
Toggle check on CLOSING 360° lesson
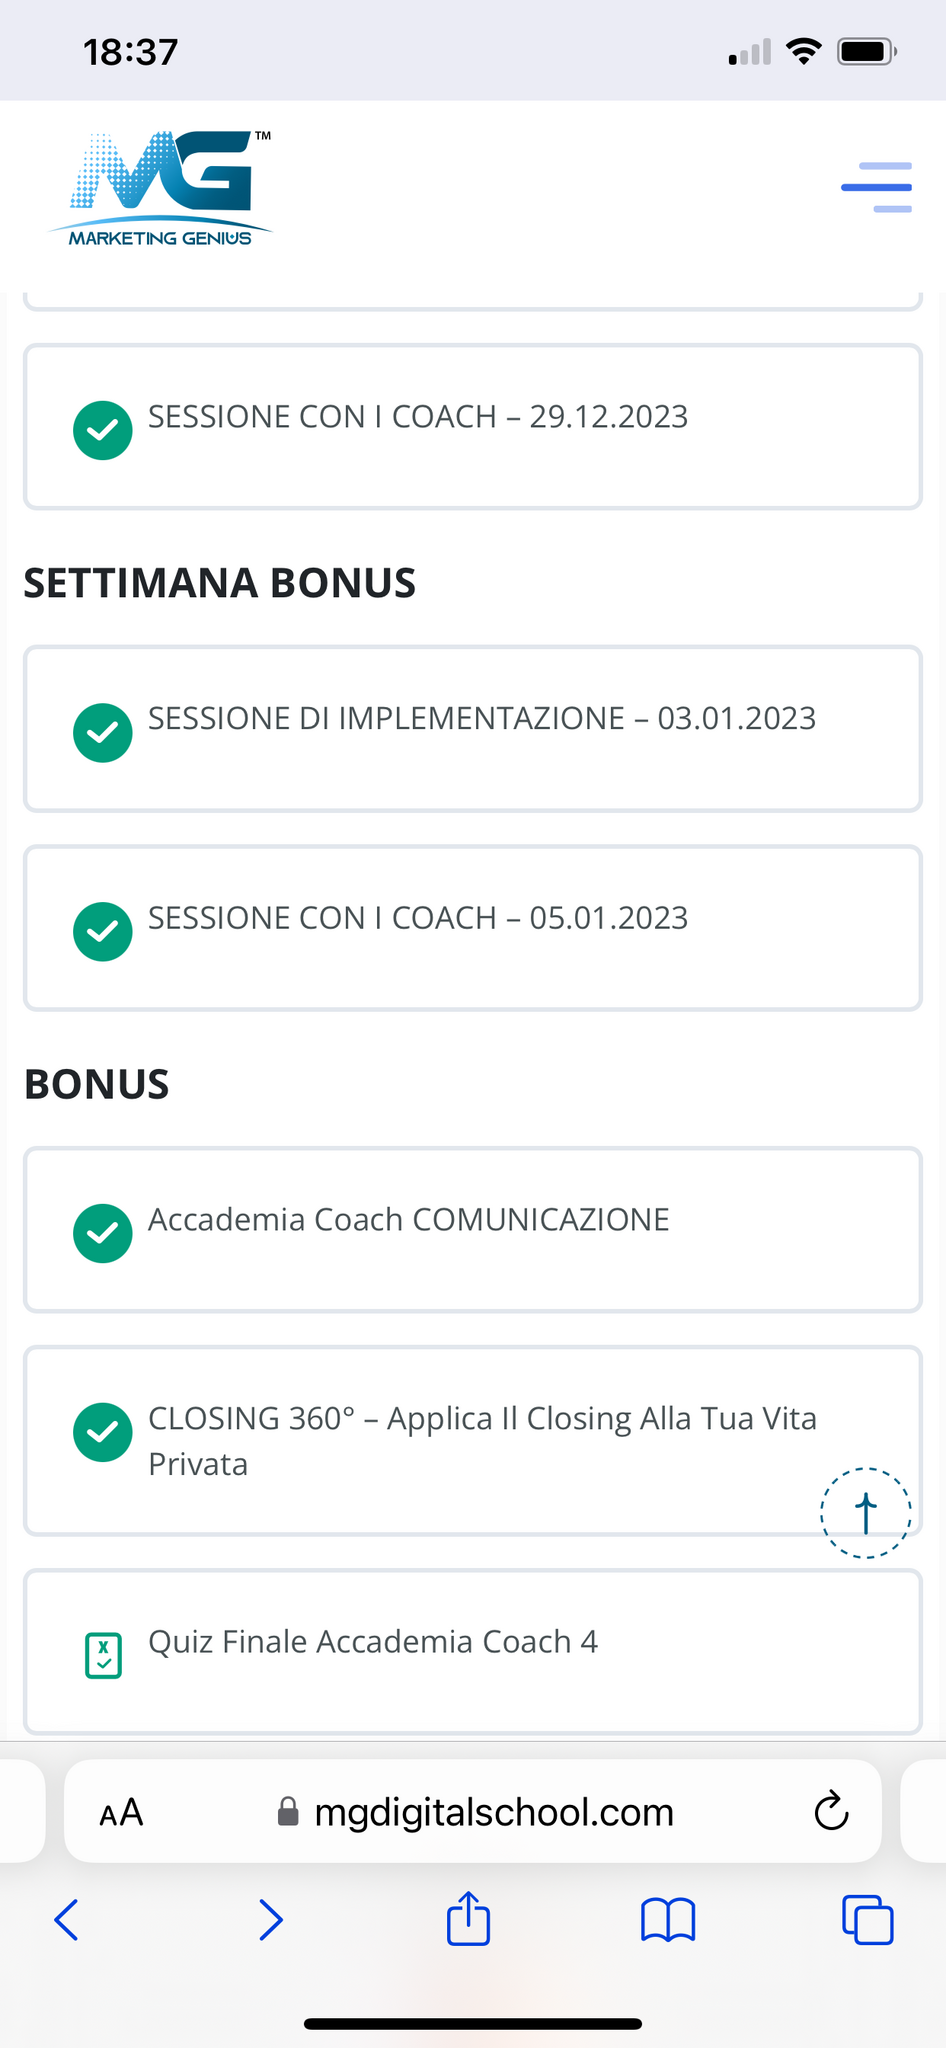(103, 1432)
